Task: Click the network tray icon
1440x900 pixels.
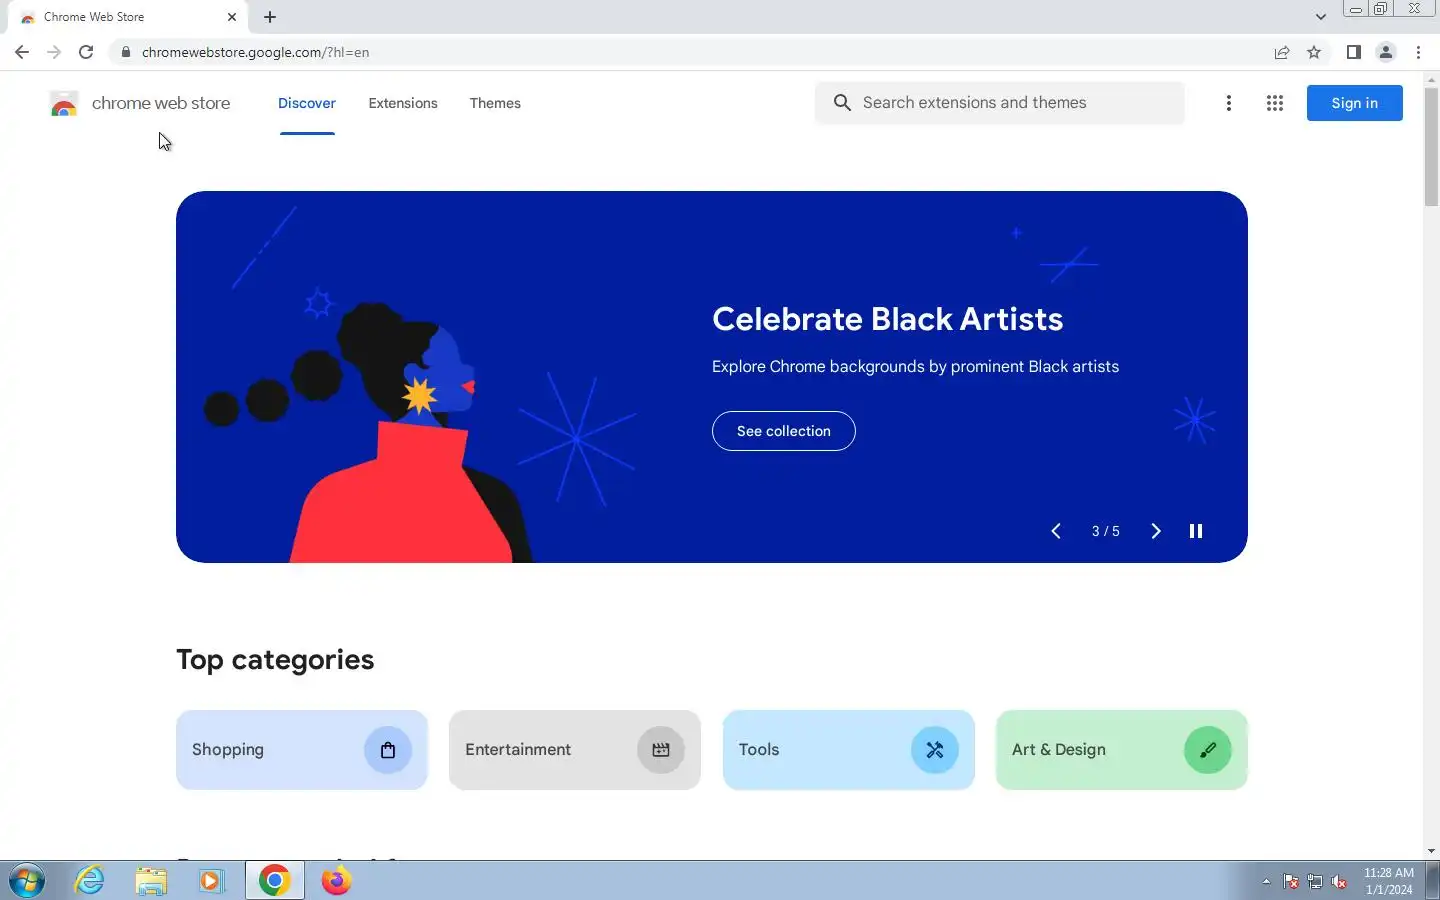Action: (x=1315, y=882)
